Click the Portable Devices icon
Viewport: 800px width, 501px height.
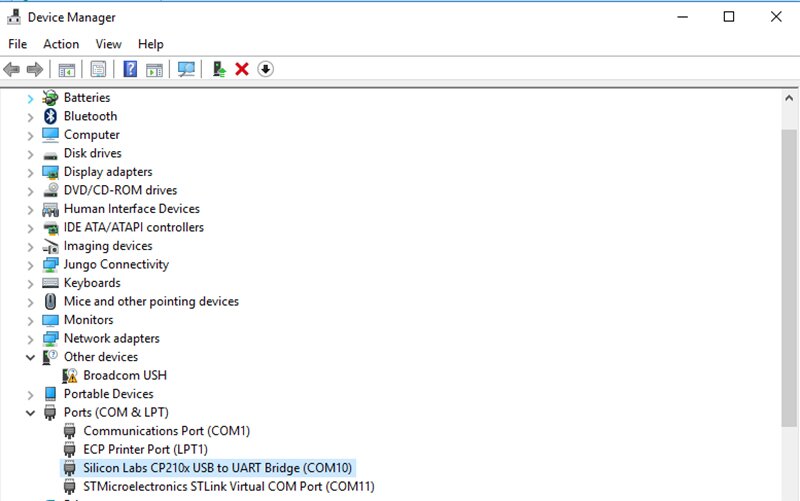point(50,394)
